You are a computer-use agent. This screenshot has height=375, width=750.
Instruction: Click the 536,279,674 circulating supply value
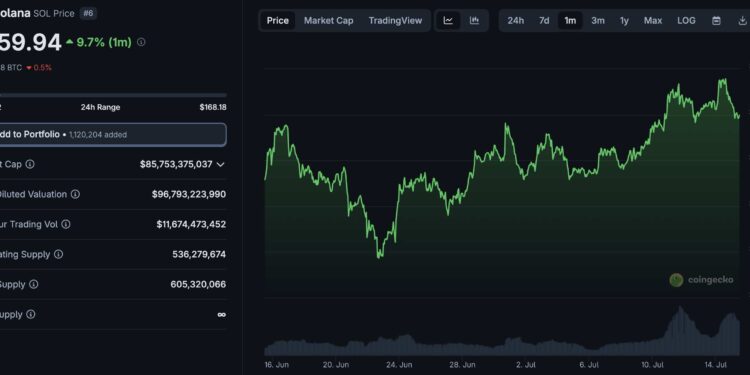(x=199, y=254)
